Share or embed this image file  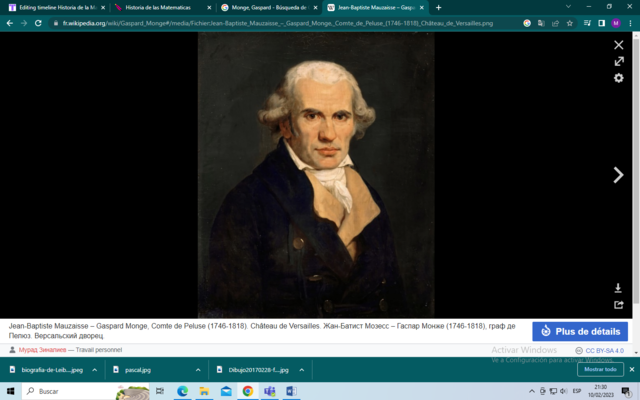(618, 304)
